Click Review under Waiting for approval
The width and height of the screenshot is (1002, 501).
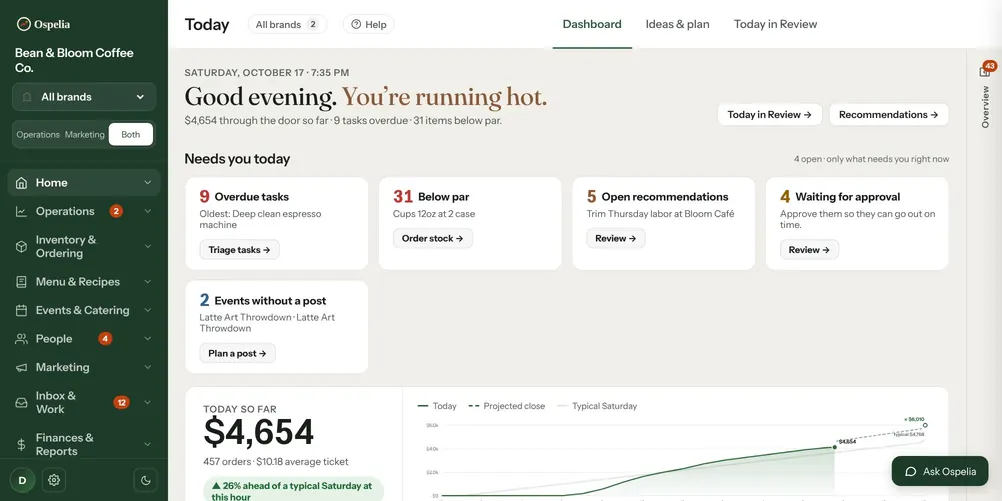pos(809,250)
